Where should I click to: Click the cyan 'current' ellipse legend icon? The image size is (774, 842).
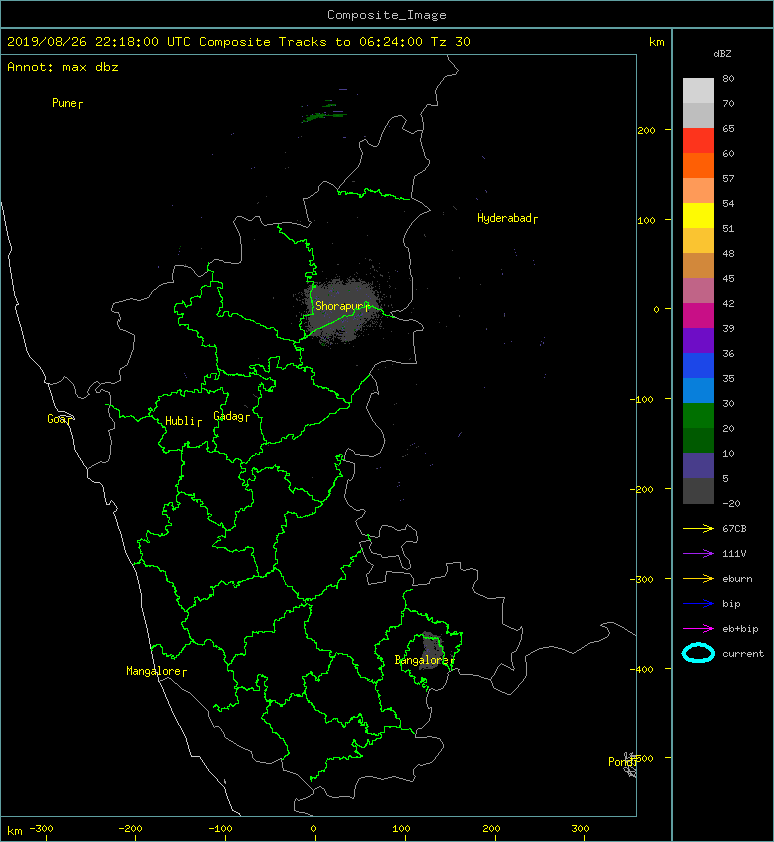(698, 654)
